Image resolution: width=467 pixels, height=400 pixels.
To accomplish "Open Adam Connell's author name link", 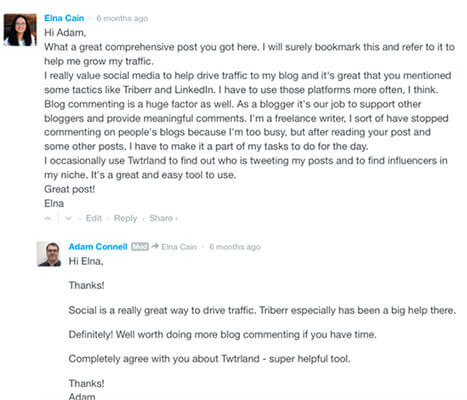I will 98,247.
